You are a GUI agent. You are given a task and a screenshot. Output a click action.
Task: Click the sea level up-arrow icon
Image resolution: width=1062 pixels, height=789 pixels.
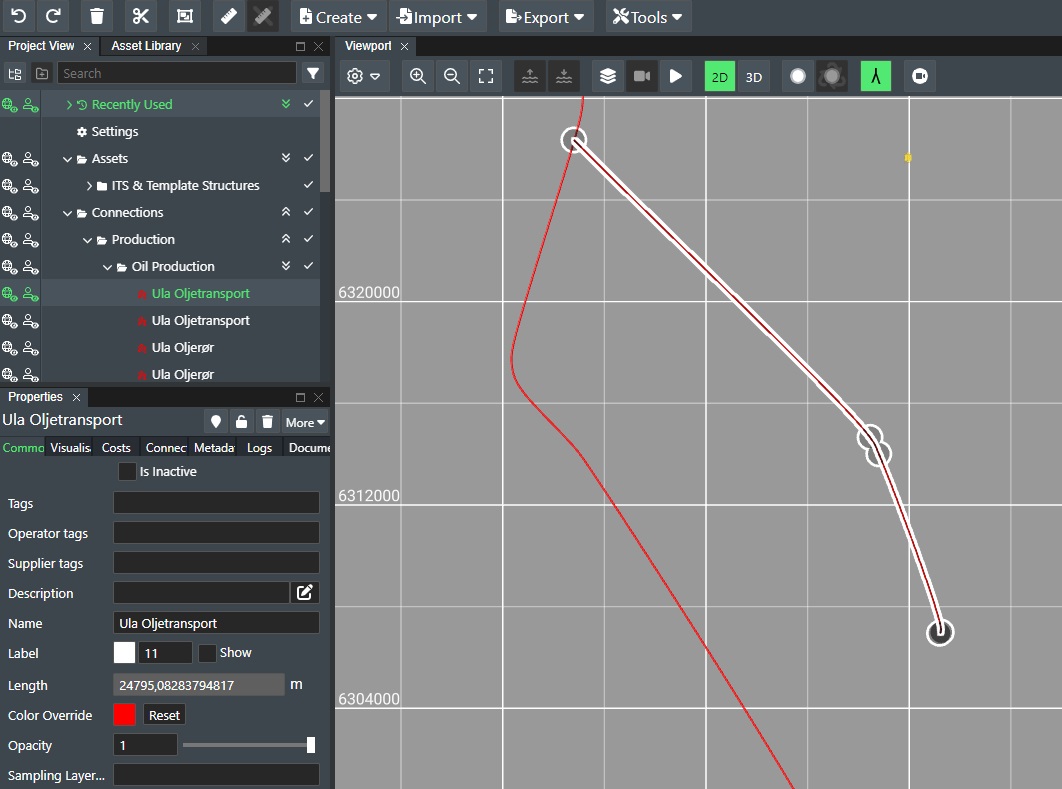coord(530,76)
